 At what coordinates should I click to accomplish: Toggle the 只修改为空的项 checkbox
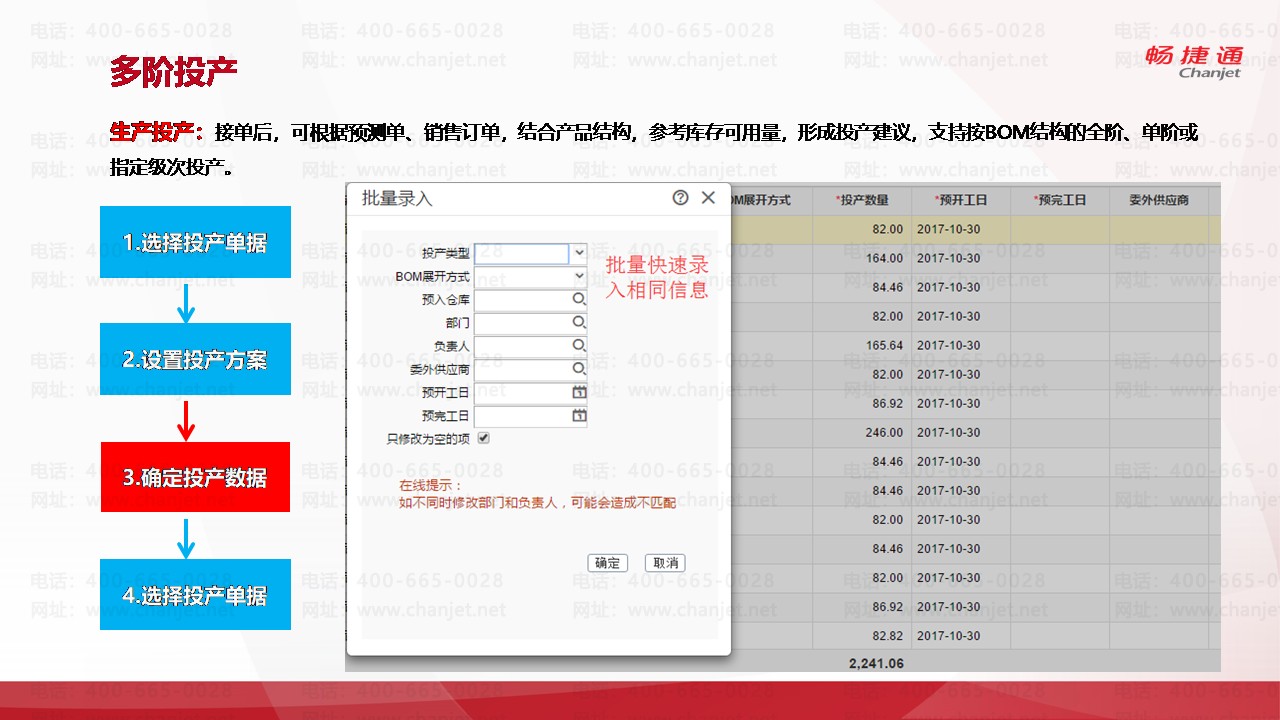pos(484,438)
